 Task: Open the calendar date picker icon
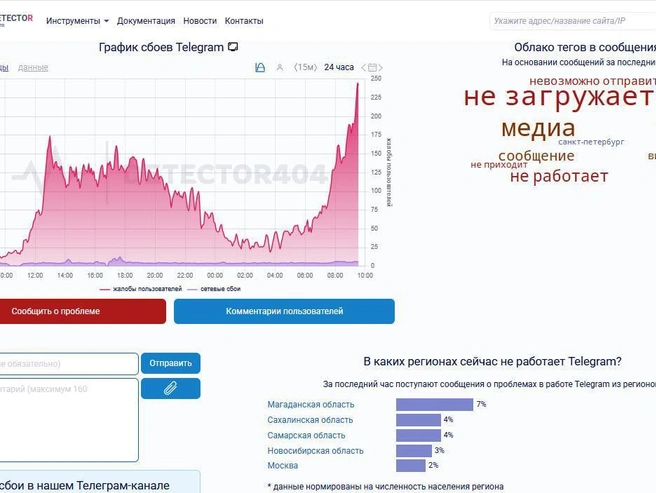(x=372, y=67)
